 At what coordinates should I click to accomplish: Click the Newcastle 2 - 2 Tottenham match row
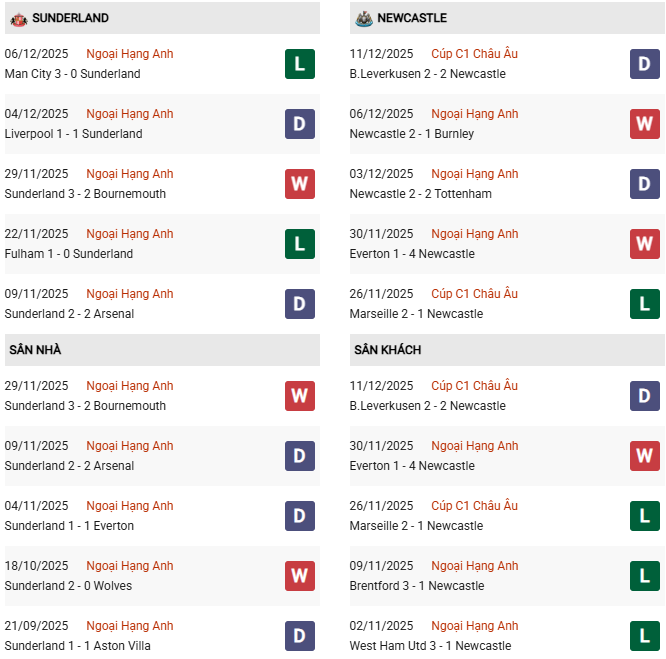point(420,194)
